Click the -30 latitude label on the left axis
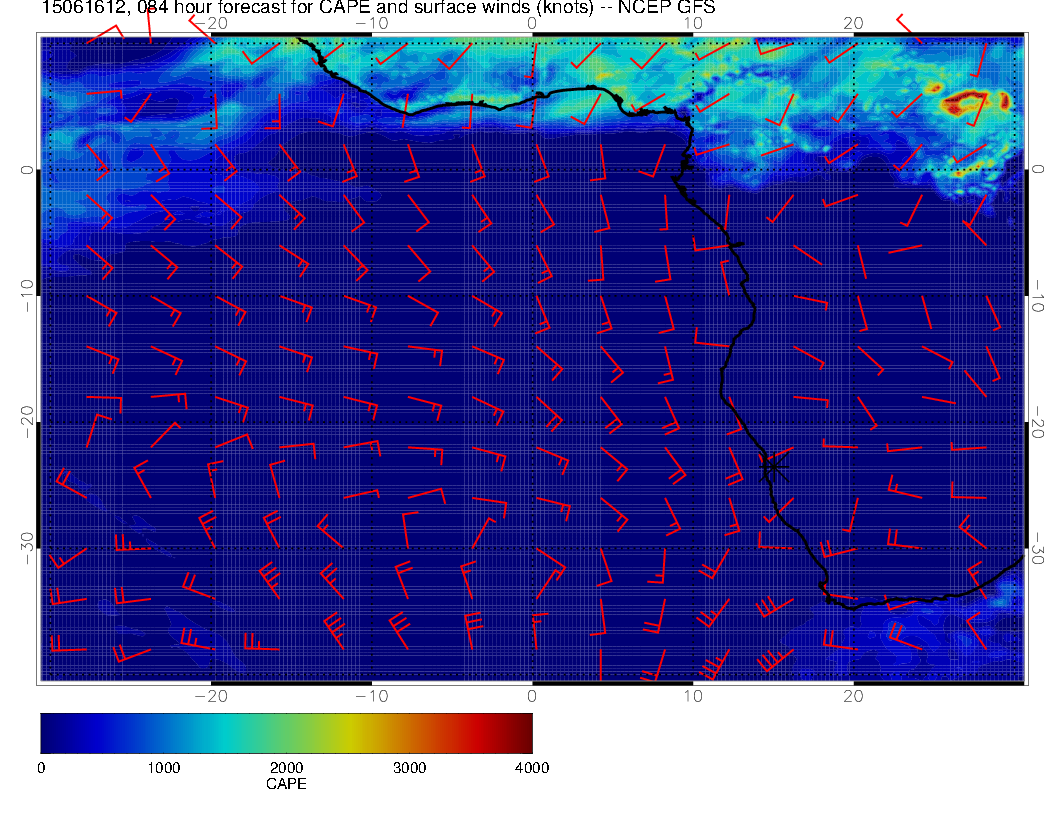Image resolution: width=1056 pixels, height=816 pixels. (x=27, y=545)
